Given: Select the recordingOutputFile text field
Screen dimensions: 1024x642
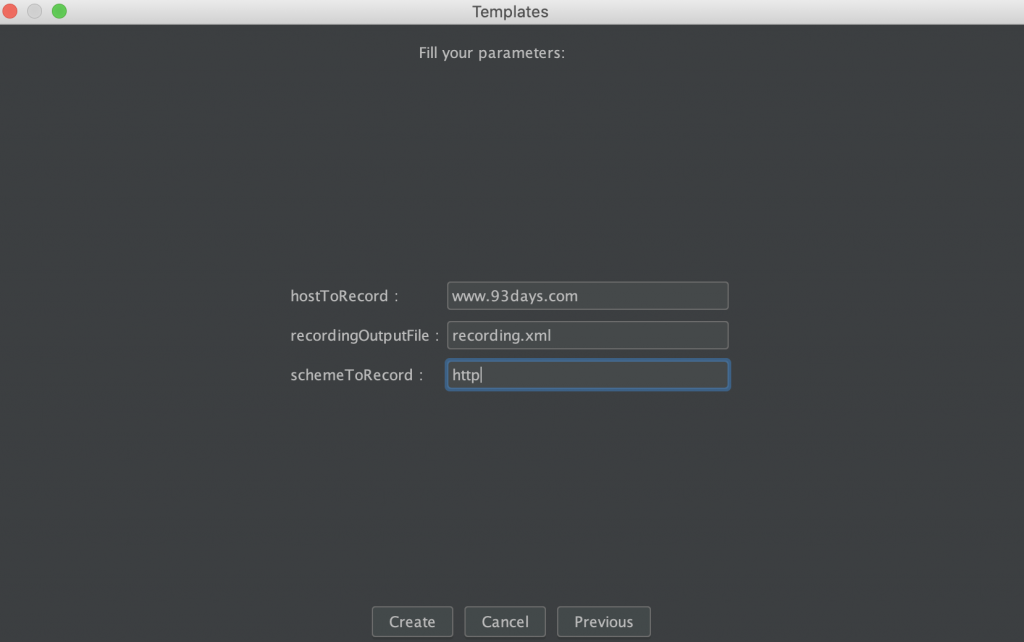Looking at the screenshot, I should coord(588,335).
